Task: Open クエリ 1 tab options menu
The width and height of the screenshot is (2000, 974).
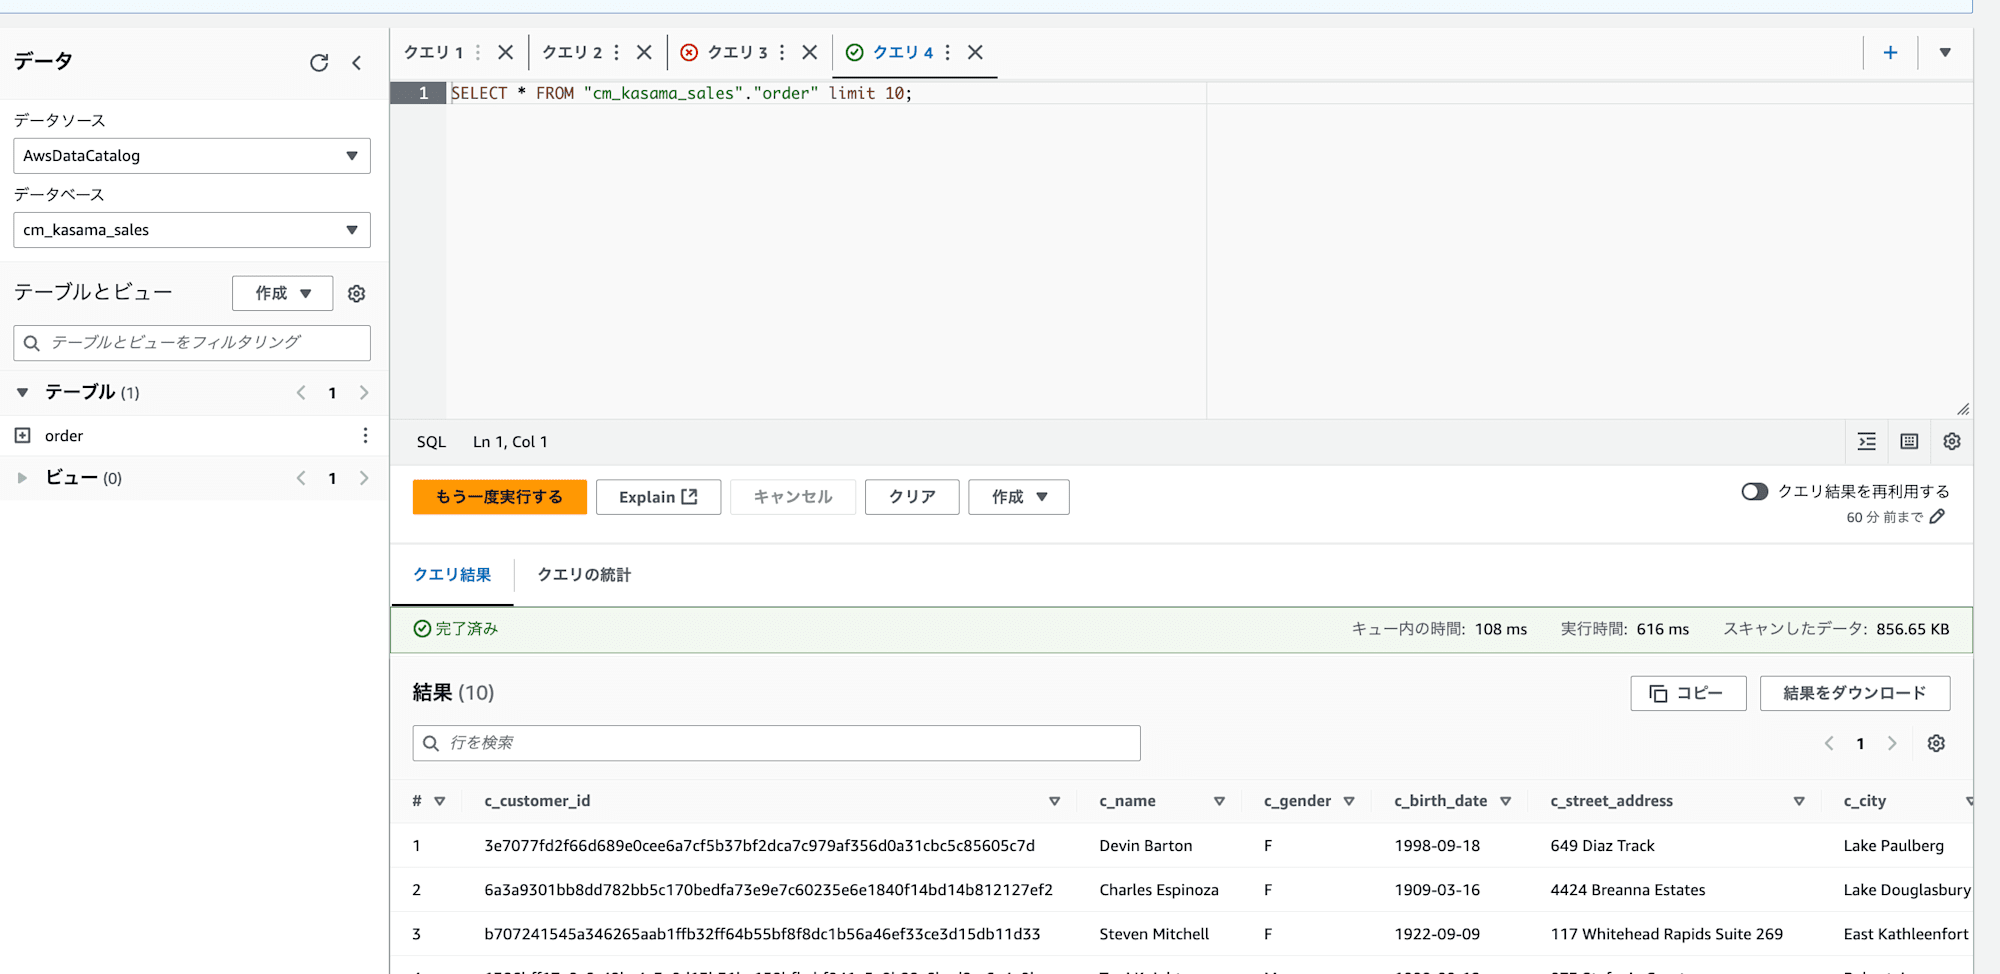Action: pyautogui.click(x=478, y=52)
